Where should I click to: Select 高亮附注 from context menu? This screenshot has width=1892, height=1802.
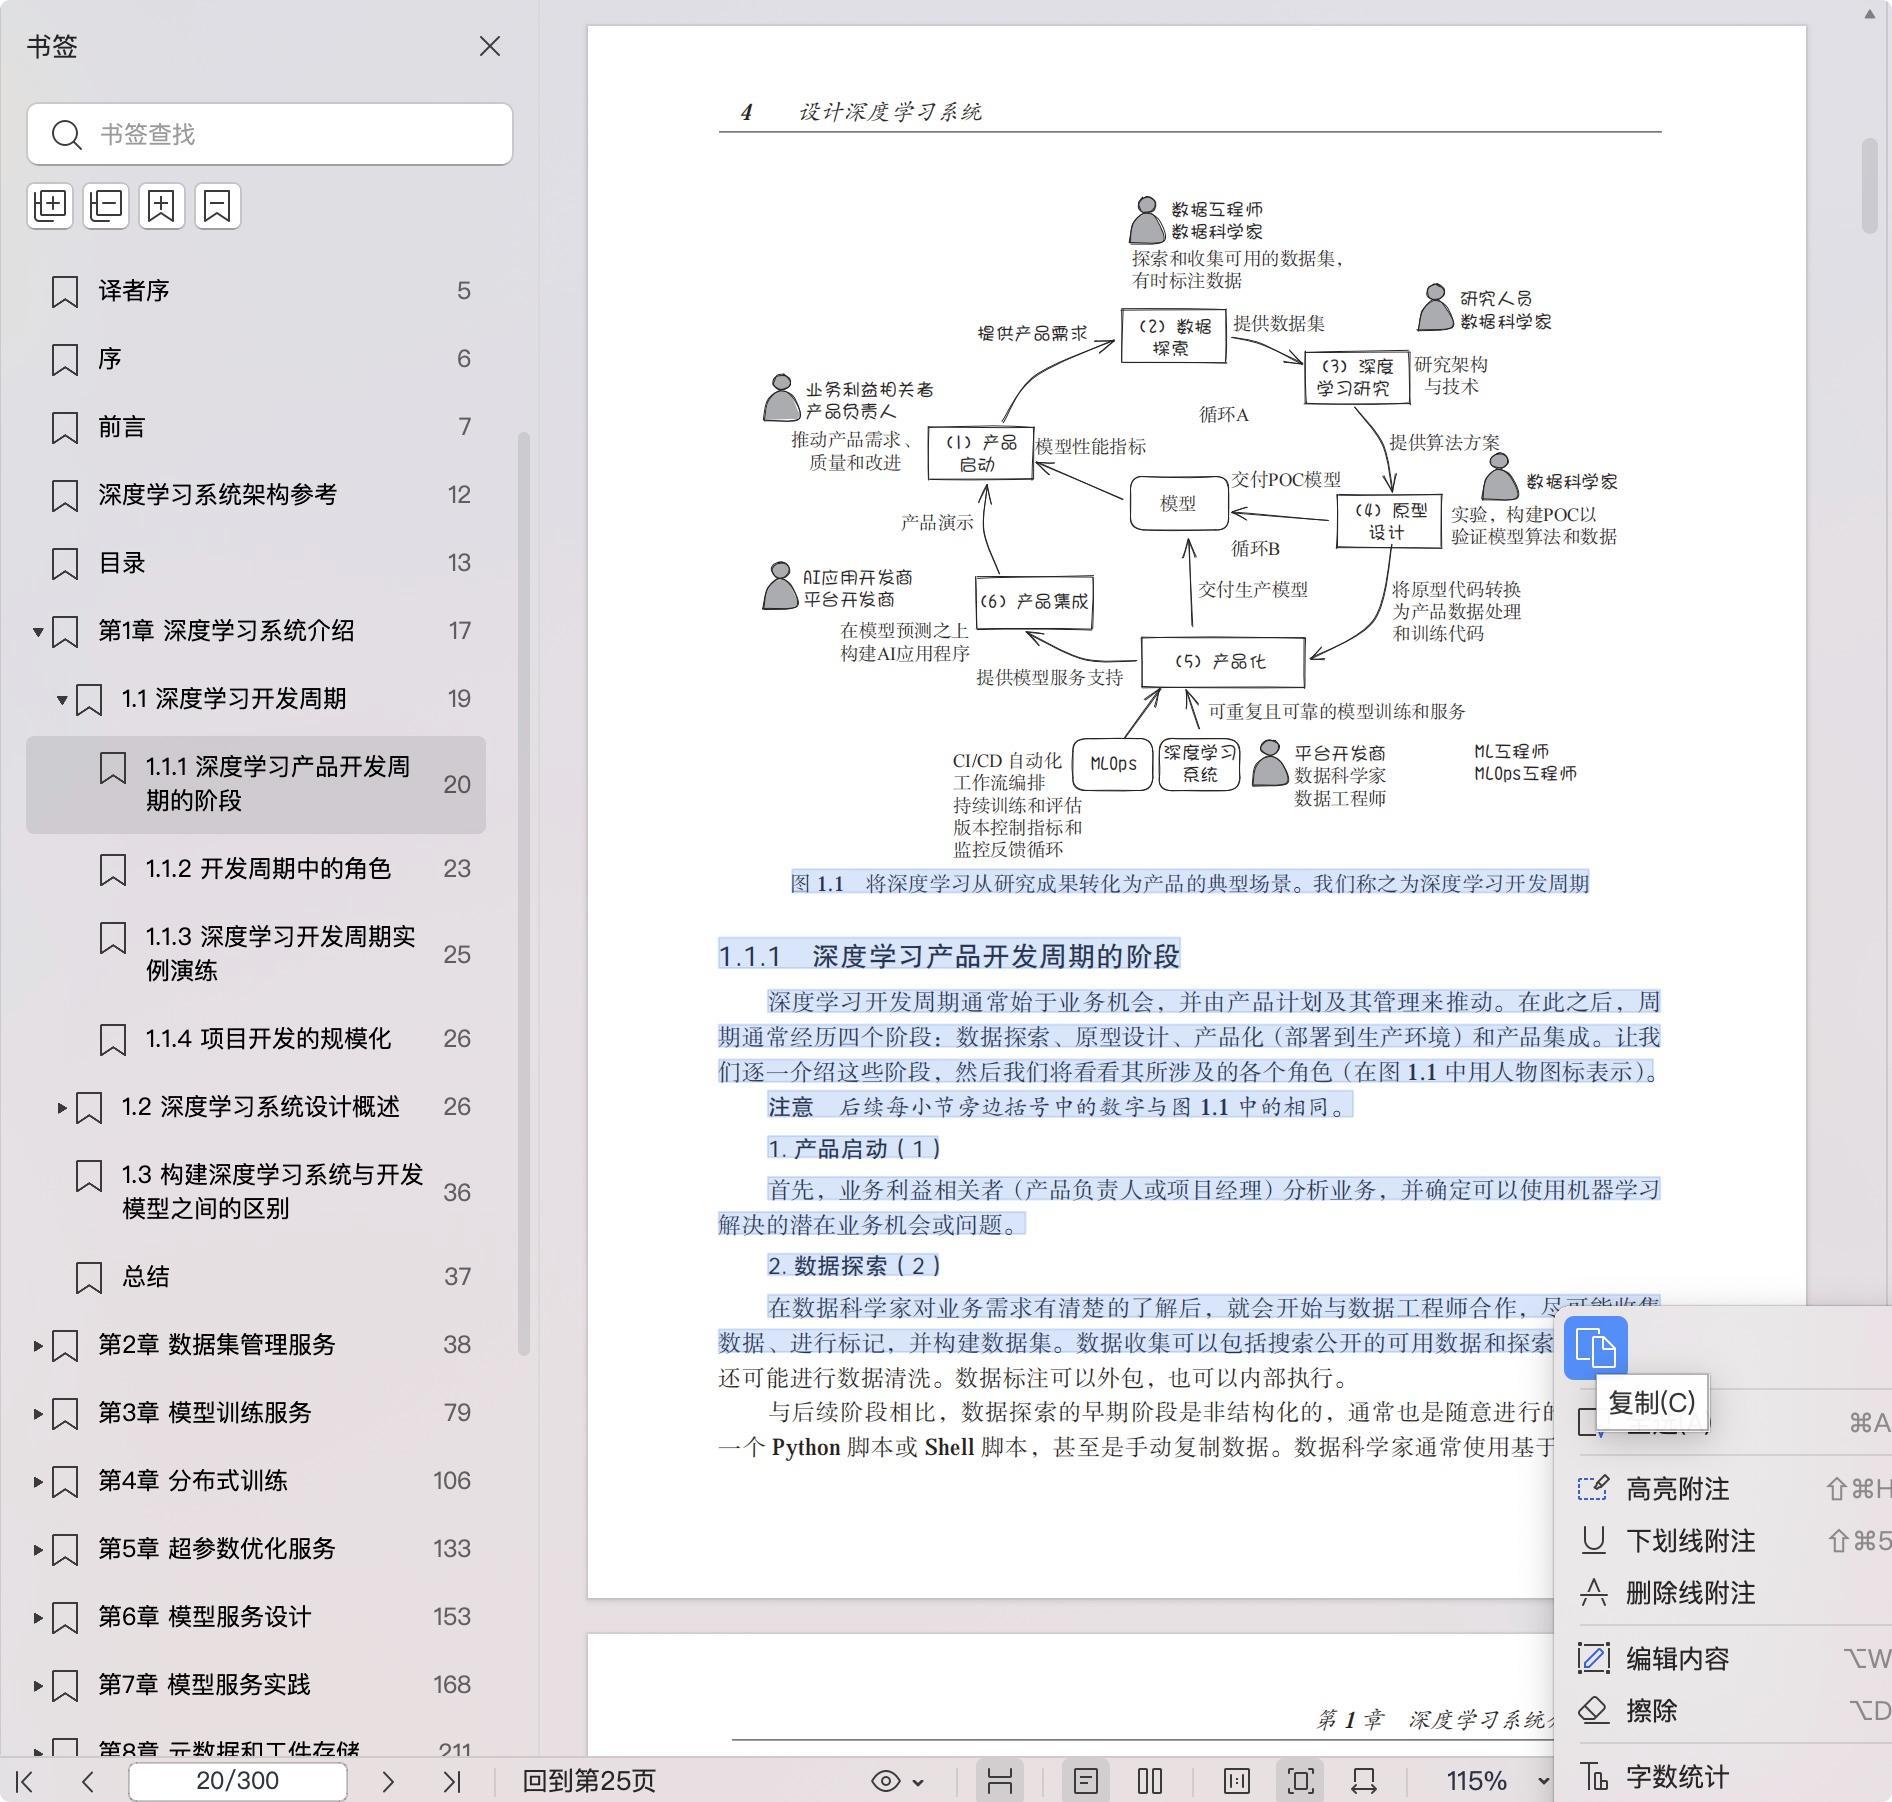(1677, 1489)
